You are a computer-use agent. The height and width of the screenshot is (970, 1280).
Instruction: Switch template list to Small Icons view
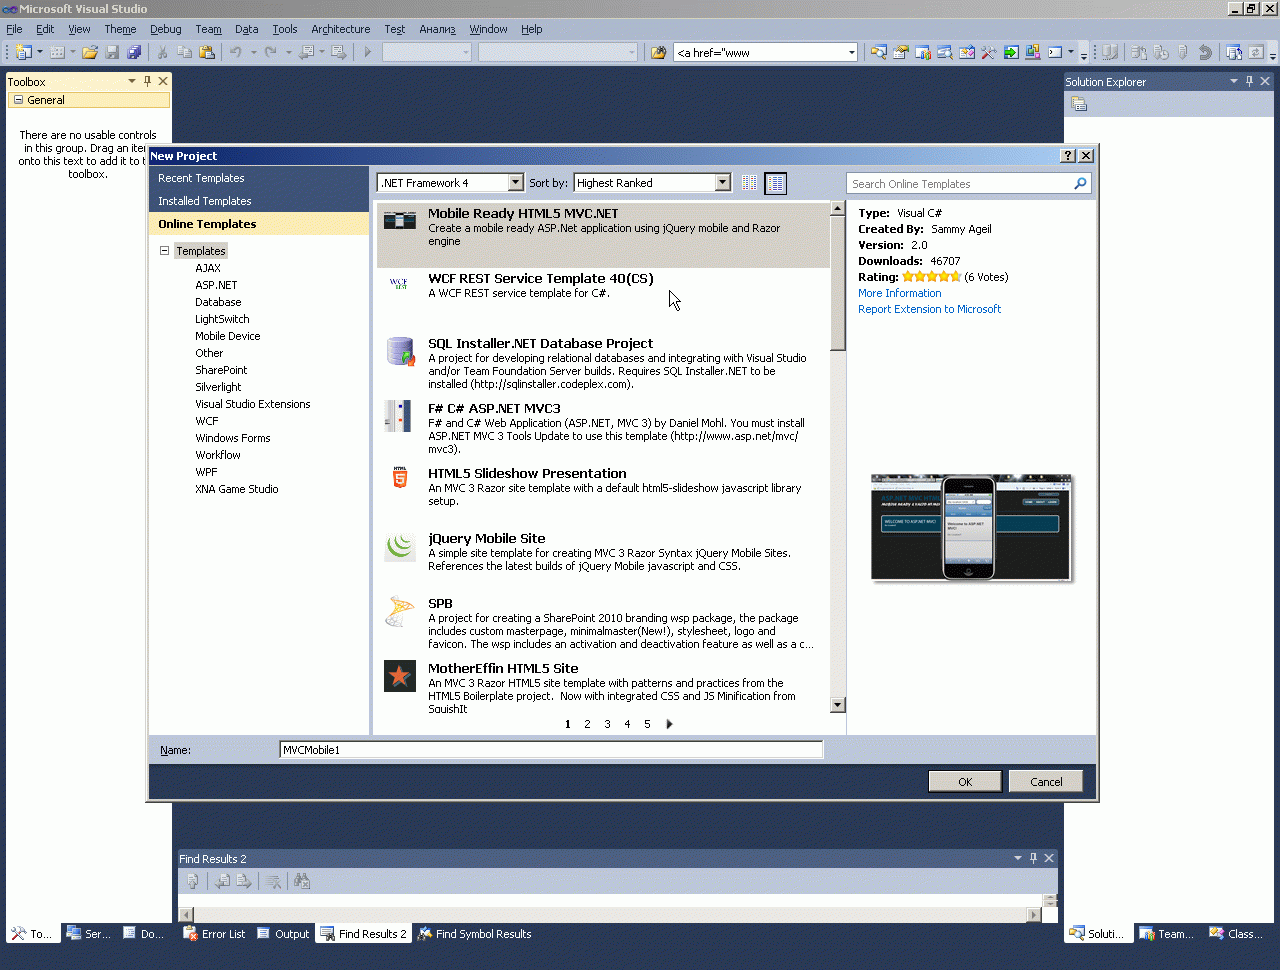pyautogui.click(x=749, y=183)
